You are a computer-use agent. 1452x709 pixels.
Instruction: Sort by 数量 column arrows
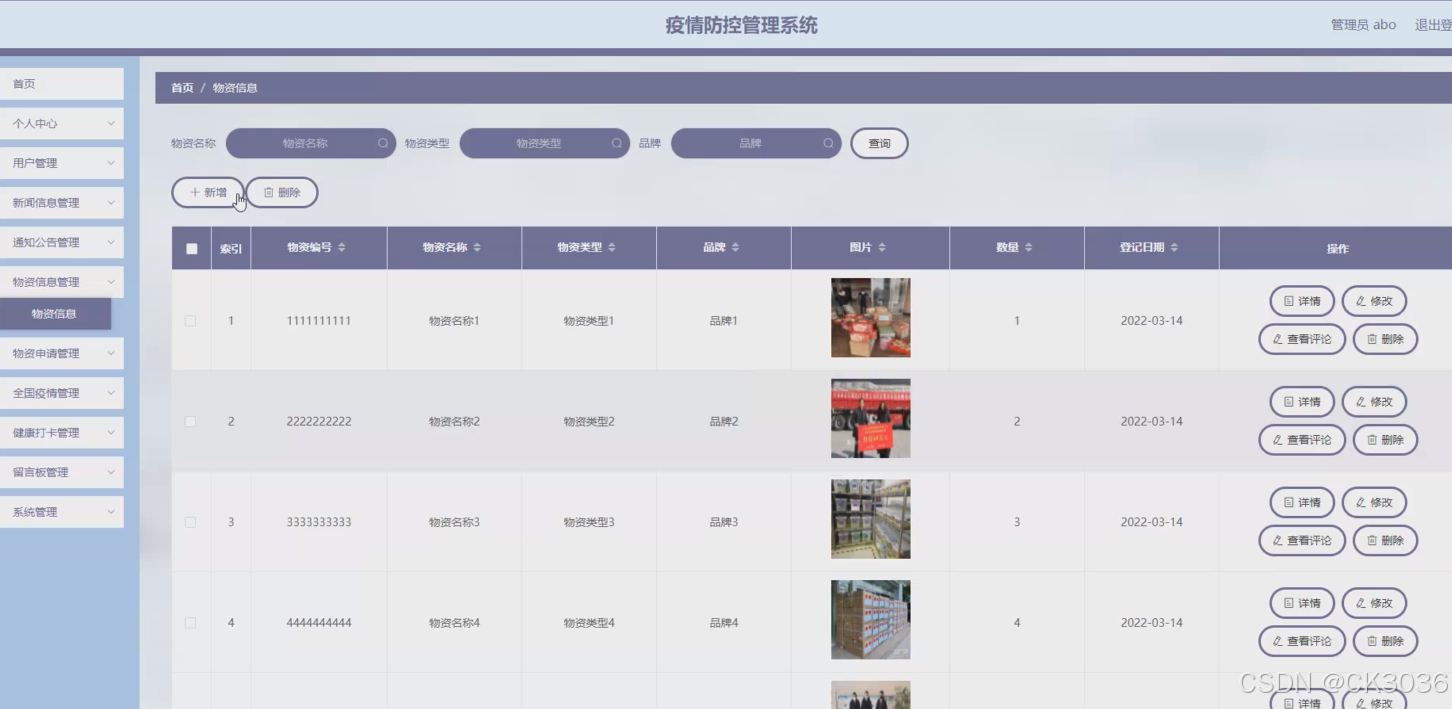click(1029, 247)
